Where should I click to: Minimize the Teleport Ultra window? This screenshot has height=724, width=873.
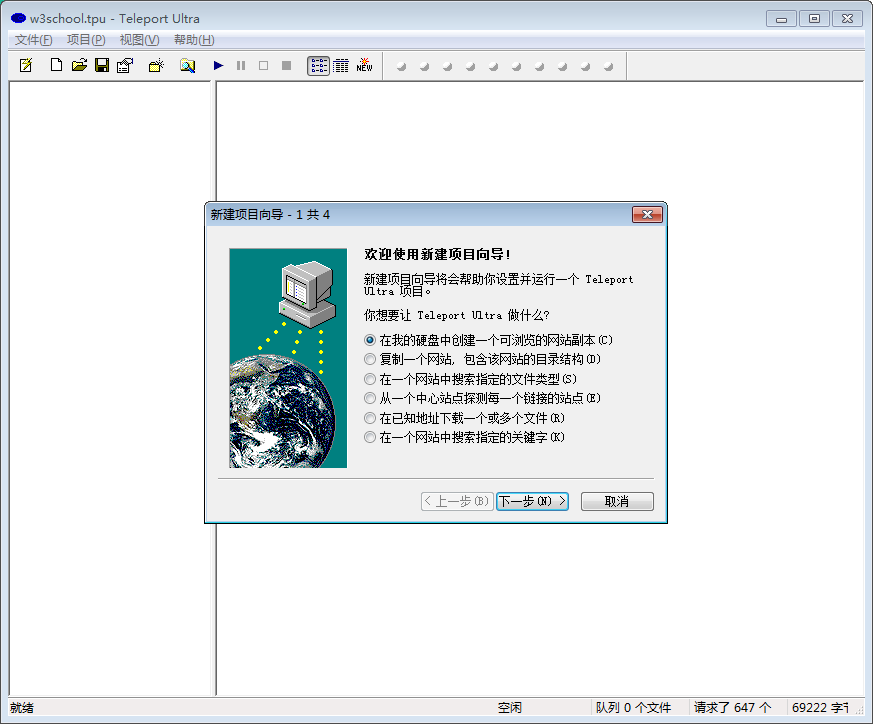click(x=781, y=19)
